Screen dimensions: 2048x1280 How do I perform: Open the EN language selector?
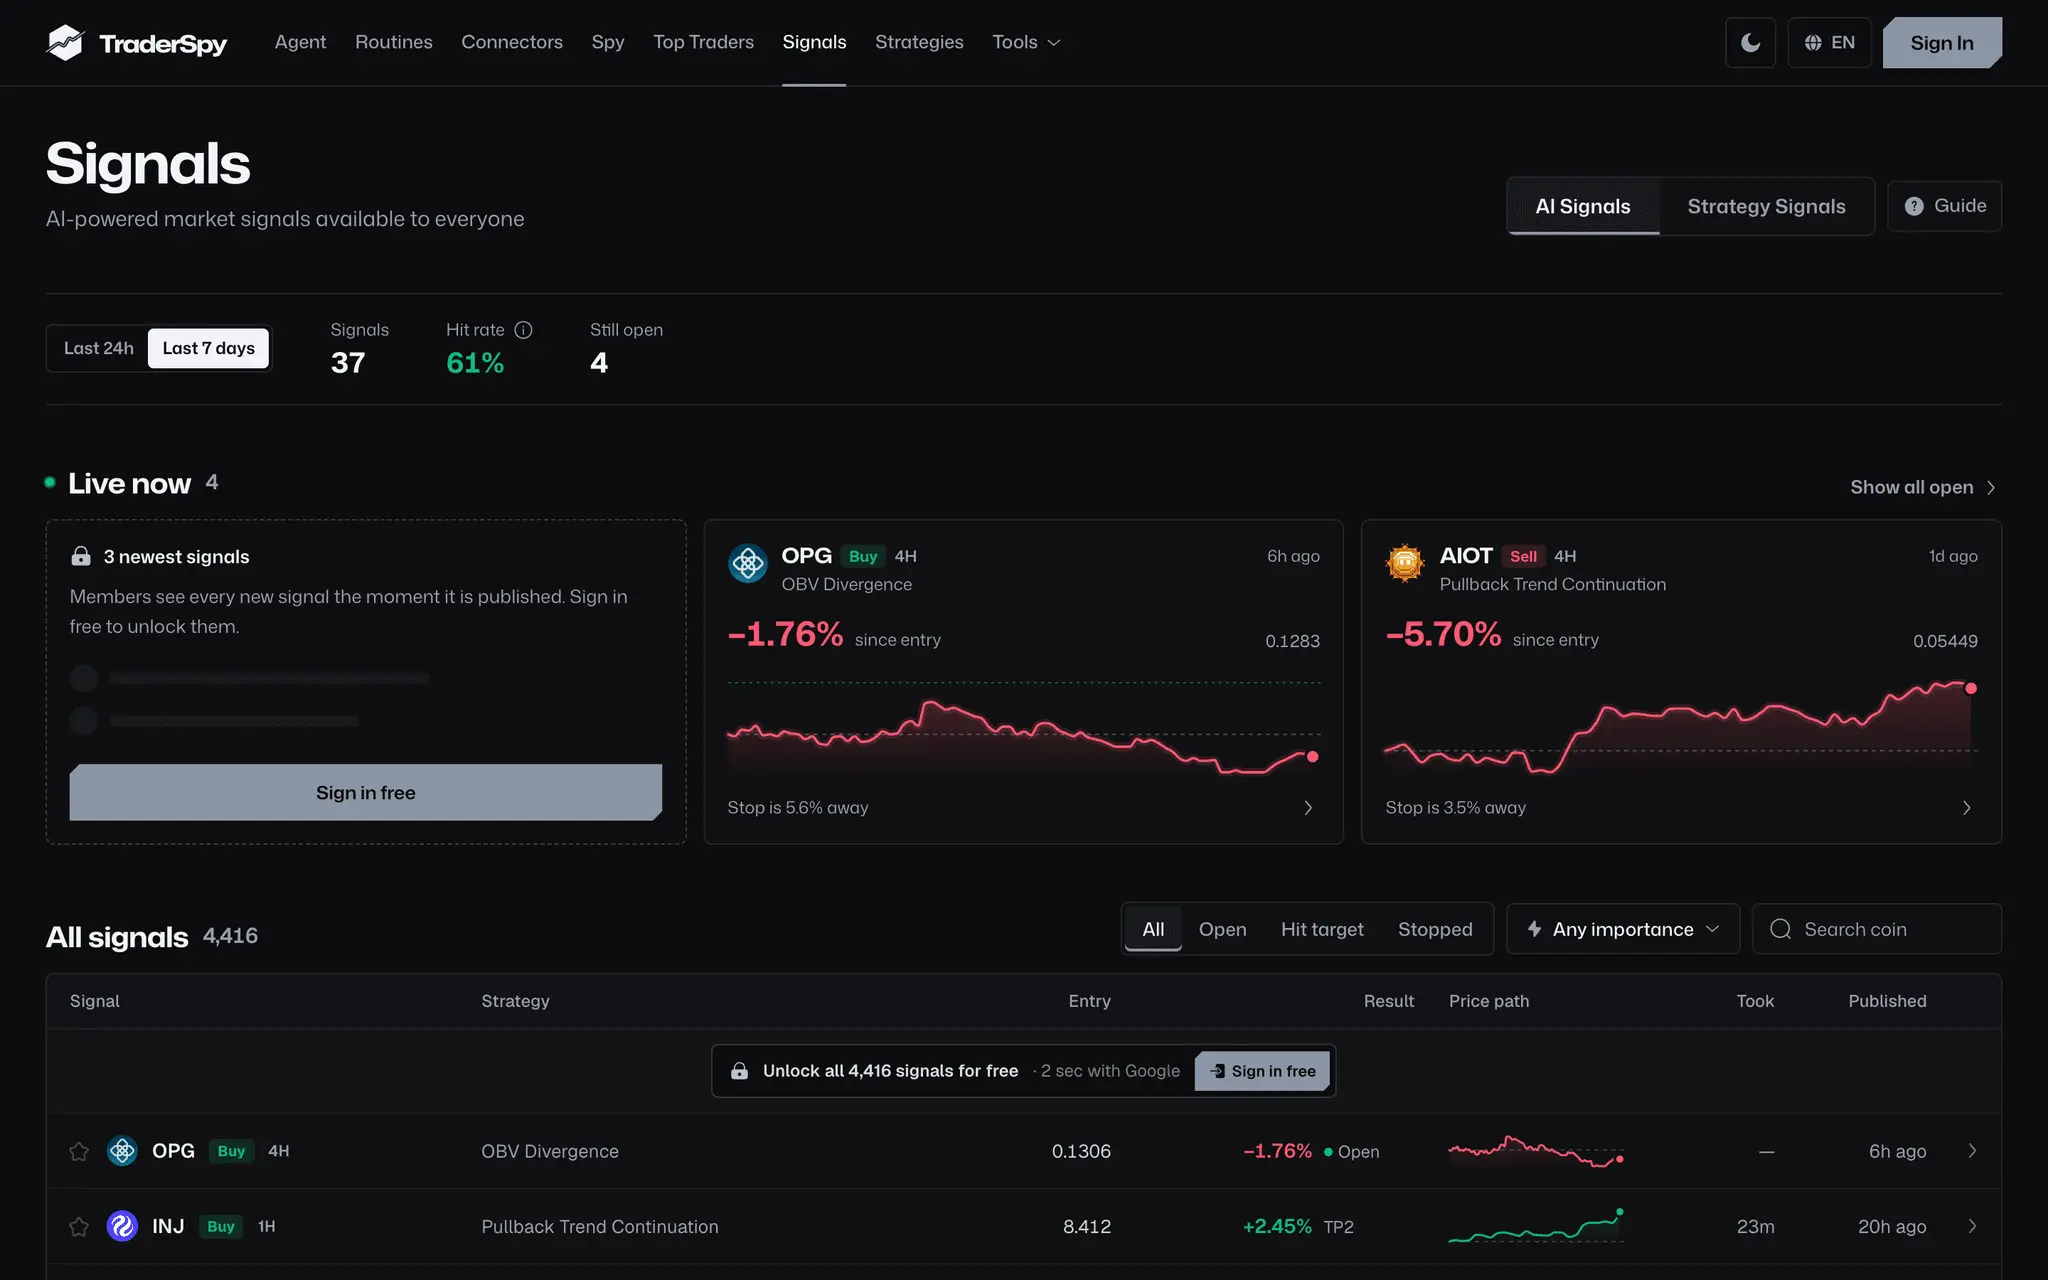tap(1829, 42)
